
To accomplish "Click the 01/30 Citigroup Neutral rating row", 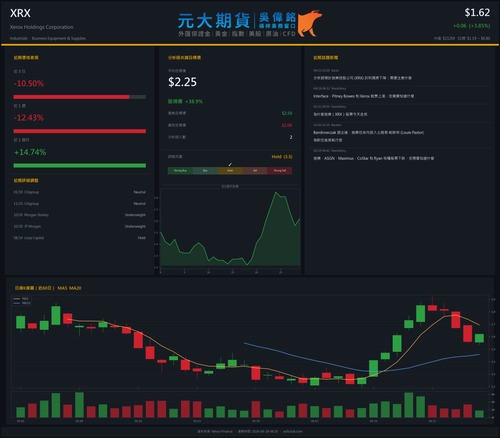I will point(80,192).
